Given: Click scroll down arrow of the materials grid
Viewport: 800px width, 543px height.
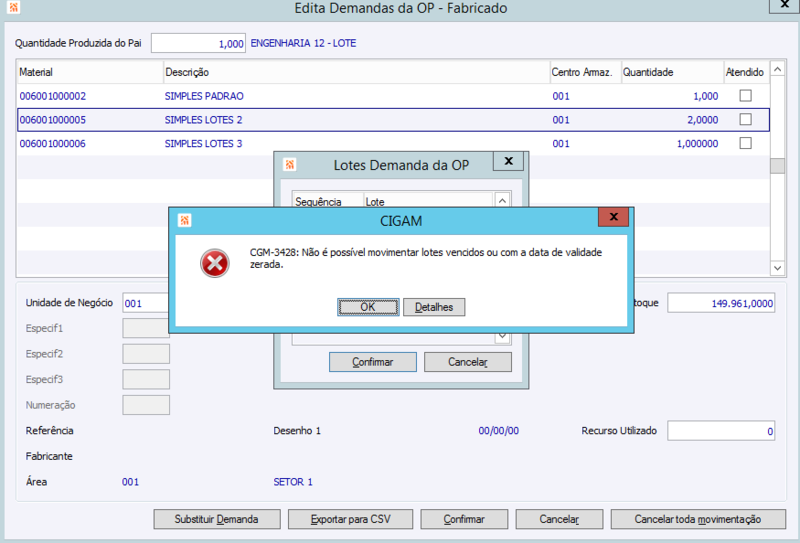Looking at the screenshot, I should [777, 268].
